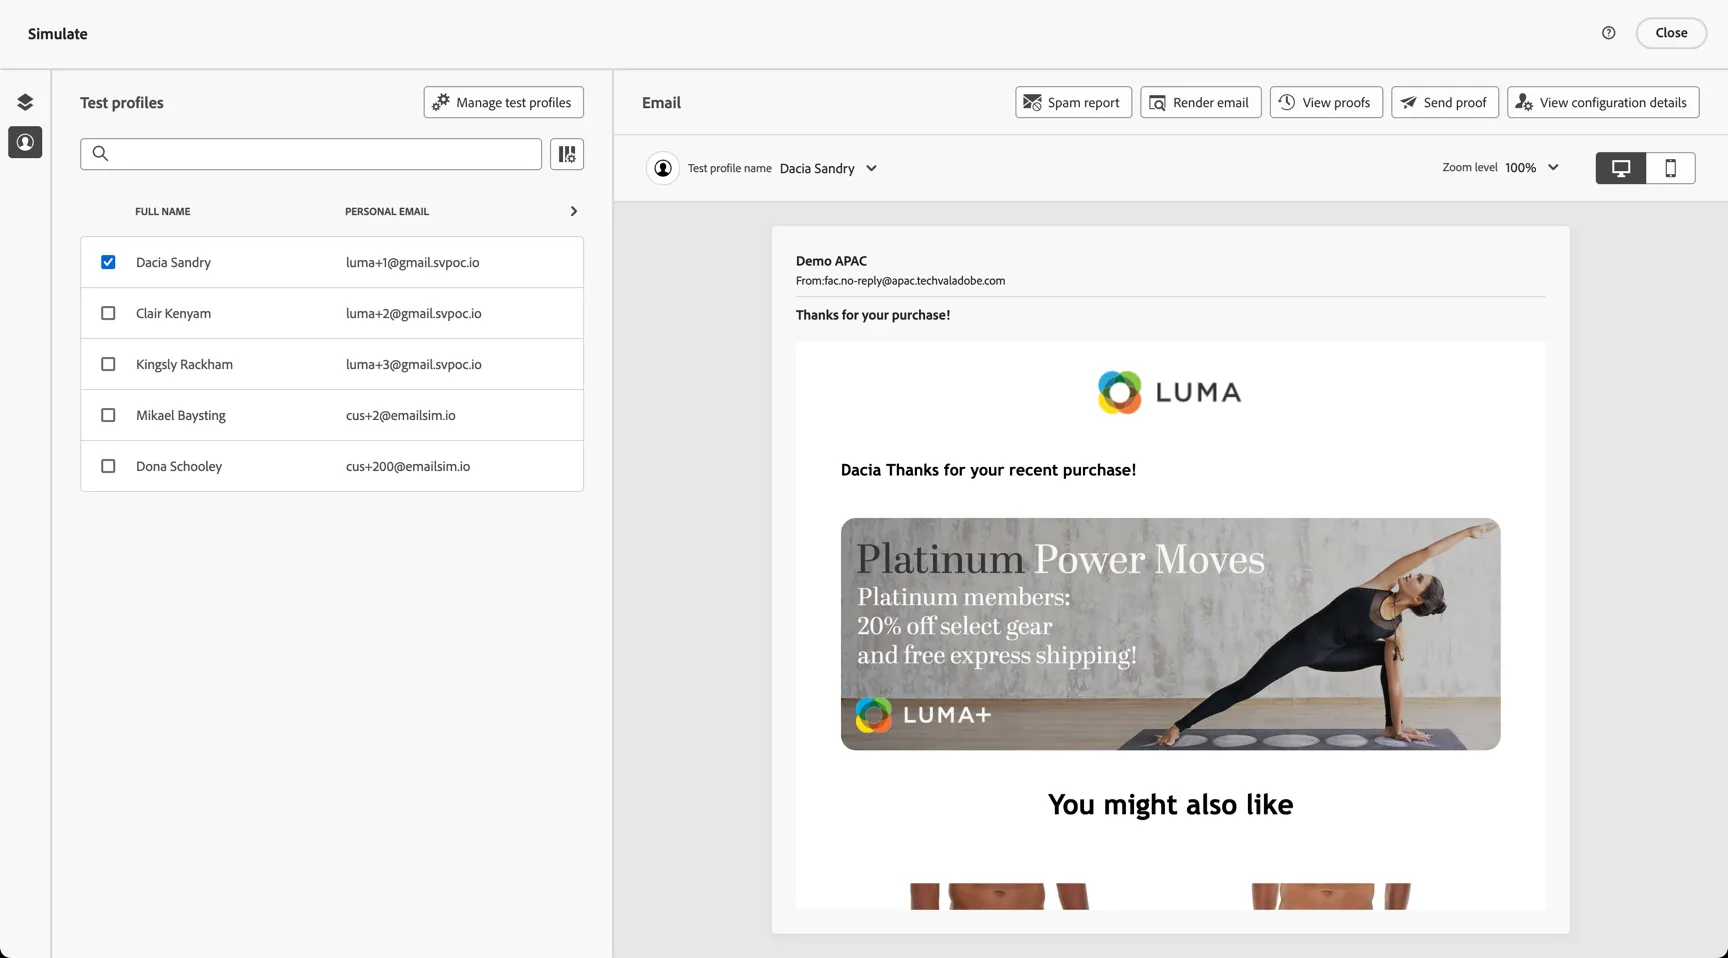Image resolution: width=1728 pixels, height=958 pixels.
Task: Select email luma+1@gmail.svpoc.io
Action: coord(412,262)
